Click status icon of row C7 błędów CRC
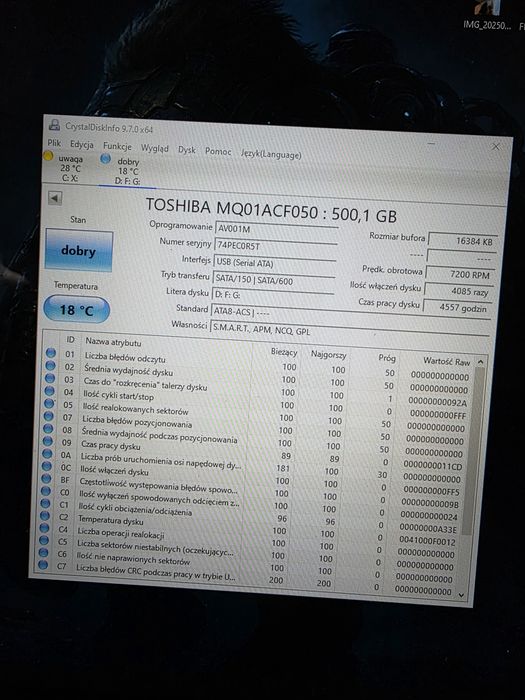The image size is (525, 700). (x=42, y=565)
